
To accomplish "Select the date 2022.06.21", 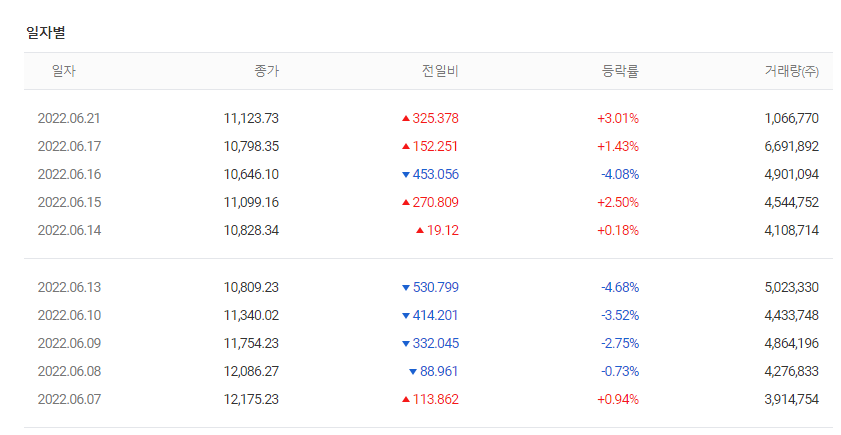I will pyautogui.click(x=69, y=119).
